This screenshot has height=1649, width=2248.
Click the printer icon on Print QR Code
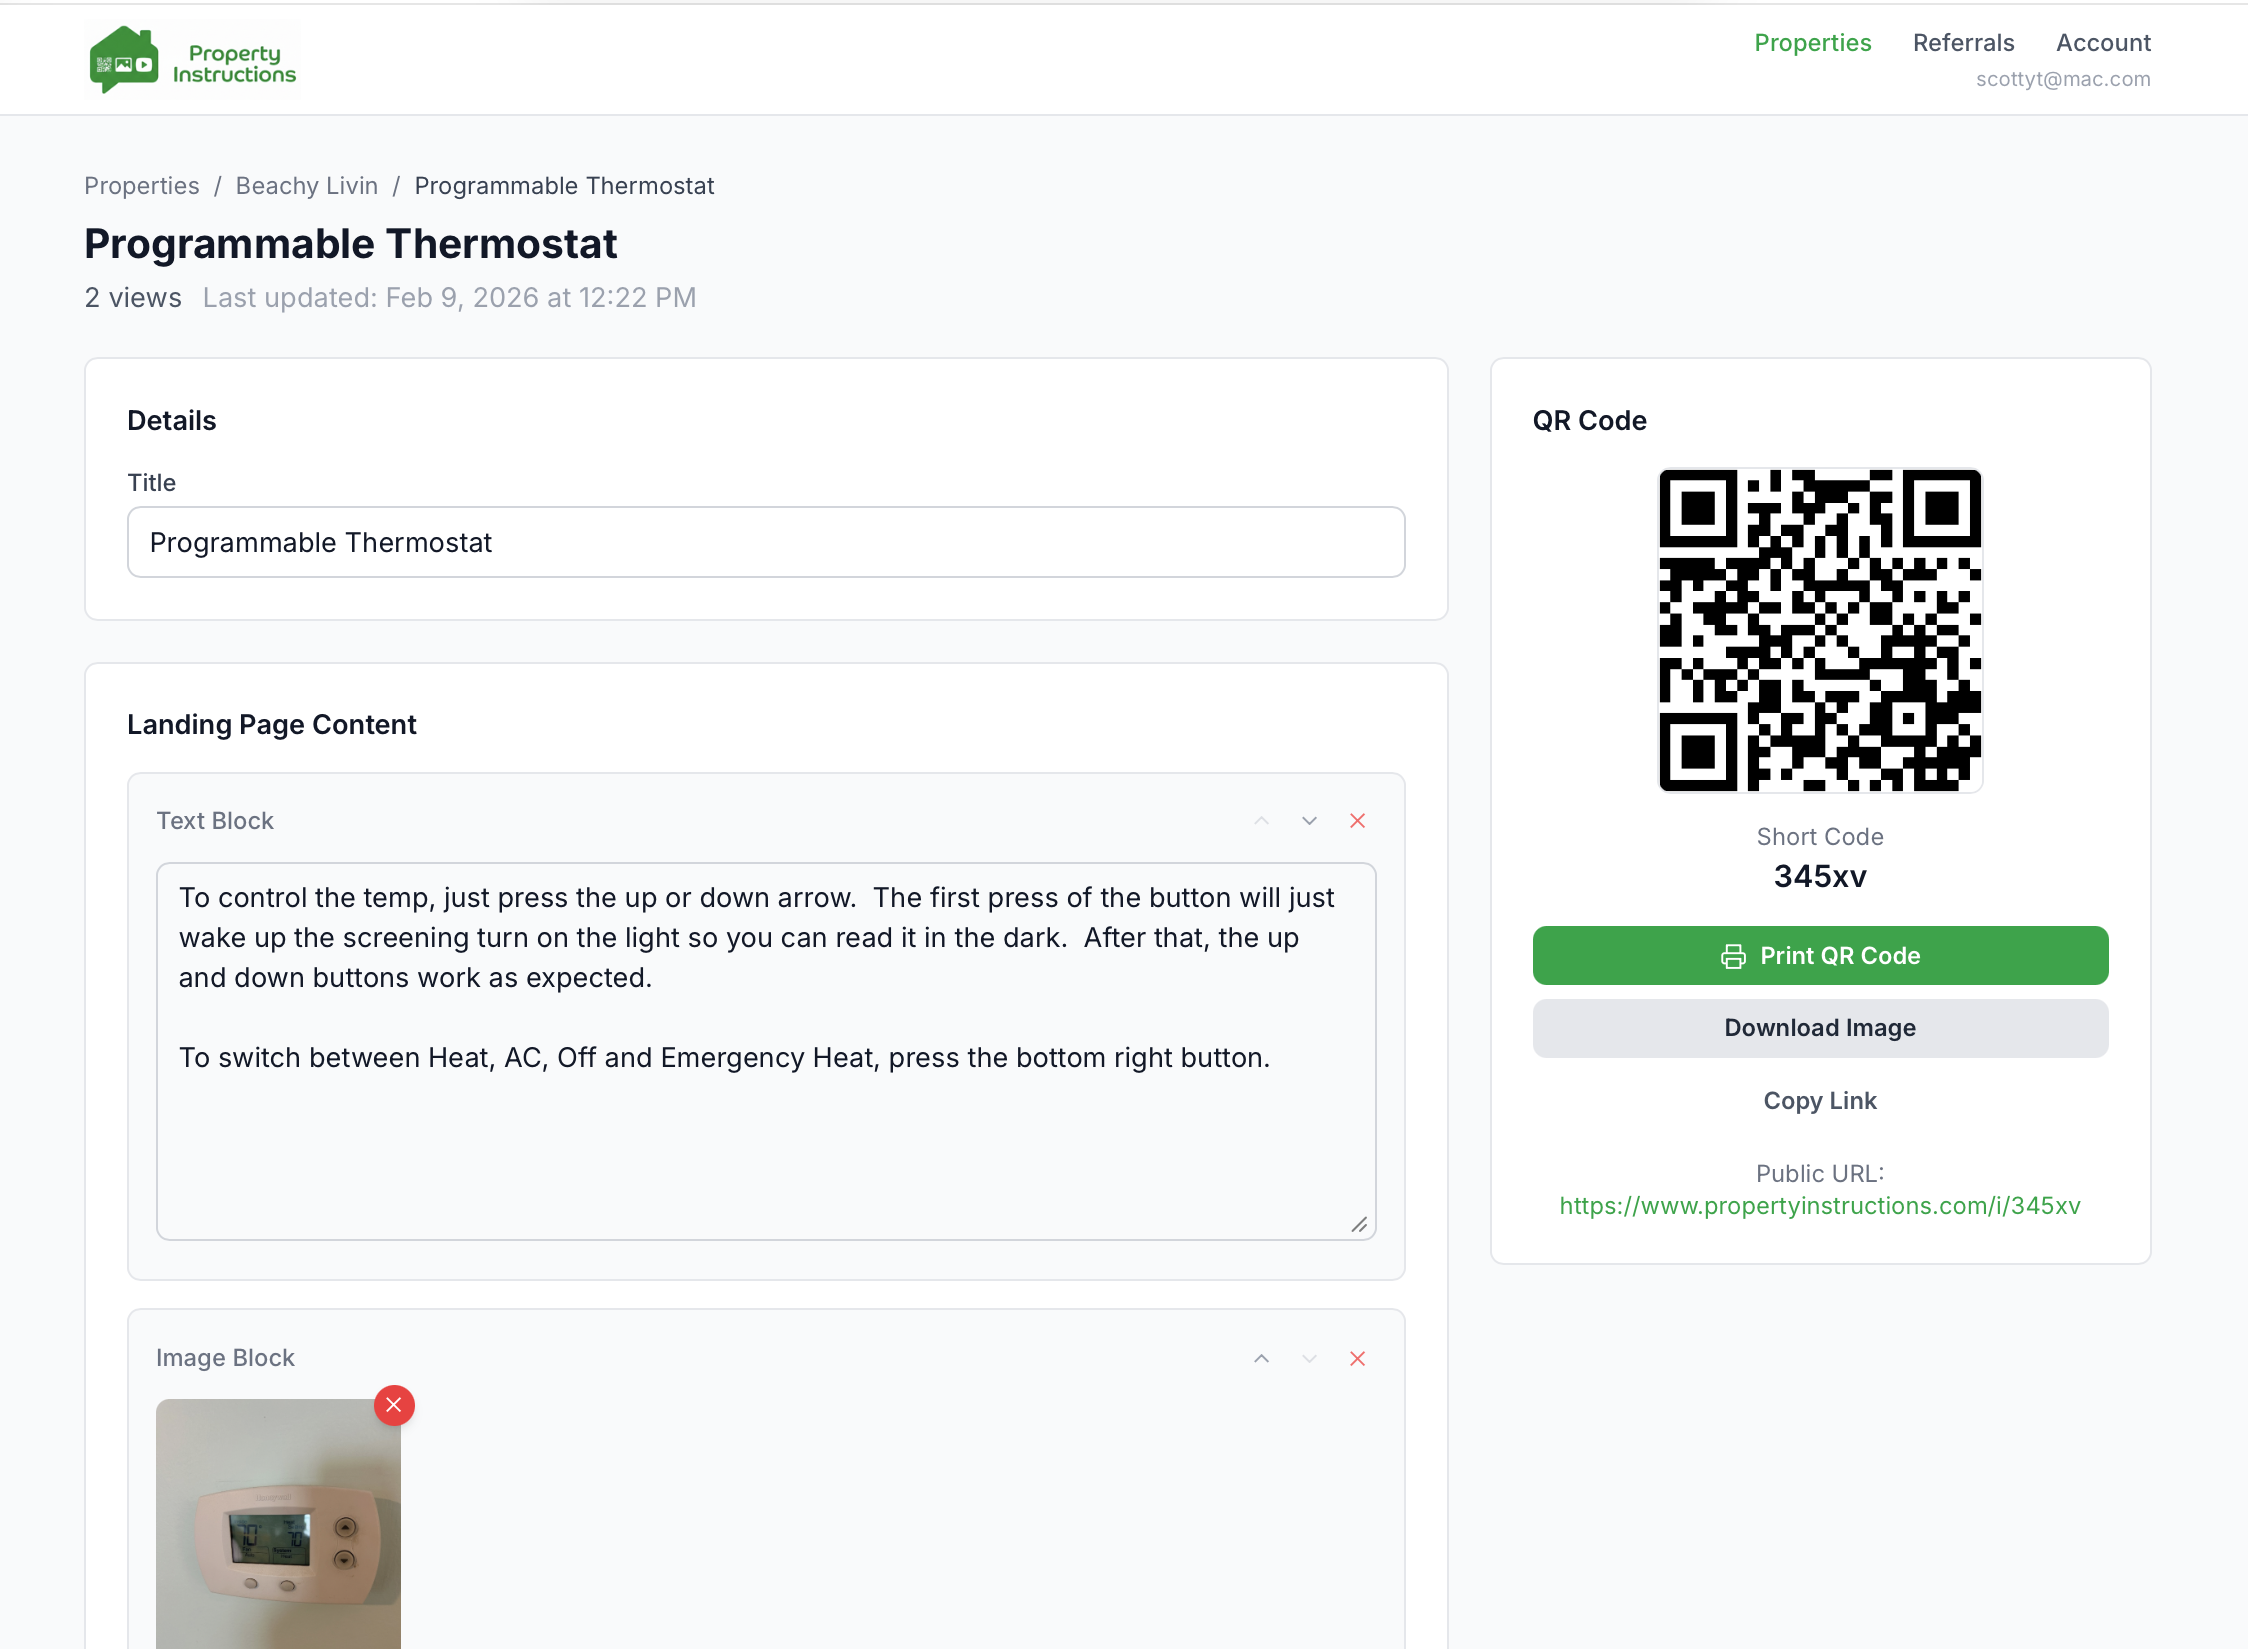click(1733, 956)
